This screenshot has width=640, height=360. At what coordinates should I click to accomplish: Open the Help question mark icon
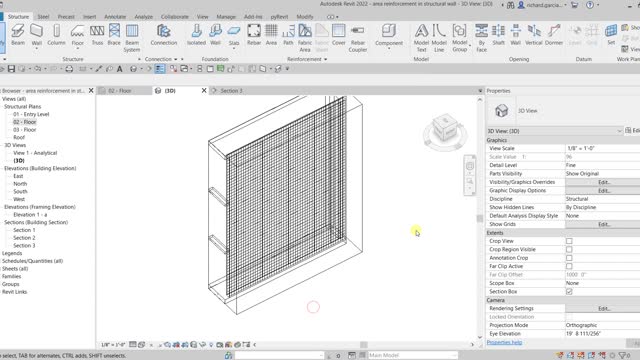click(590, 5)
